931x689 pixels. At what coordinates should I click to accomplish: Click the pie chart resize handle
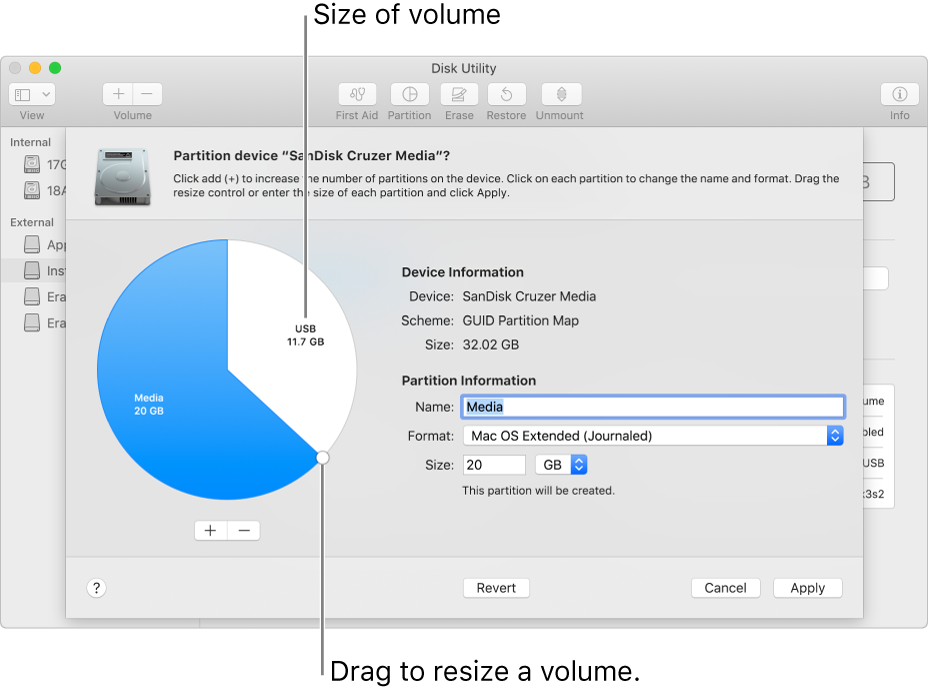(x=322, y=457)
